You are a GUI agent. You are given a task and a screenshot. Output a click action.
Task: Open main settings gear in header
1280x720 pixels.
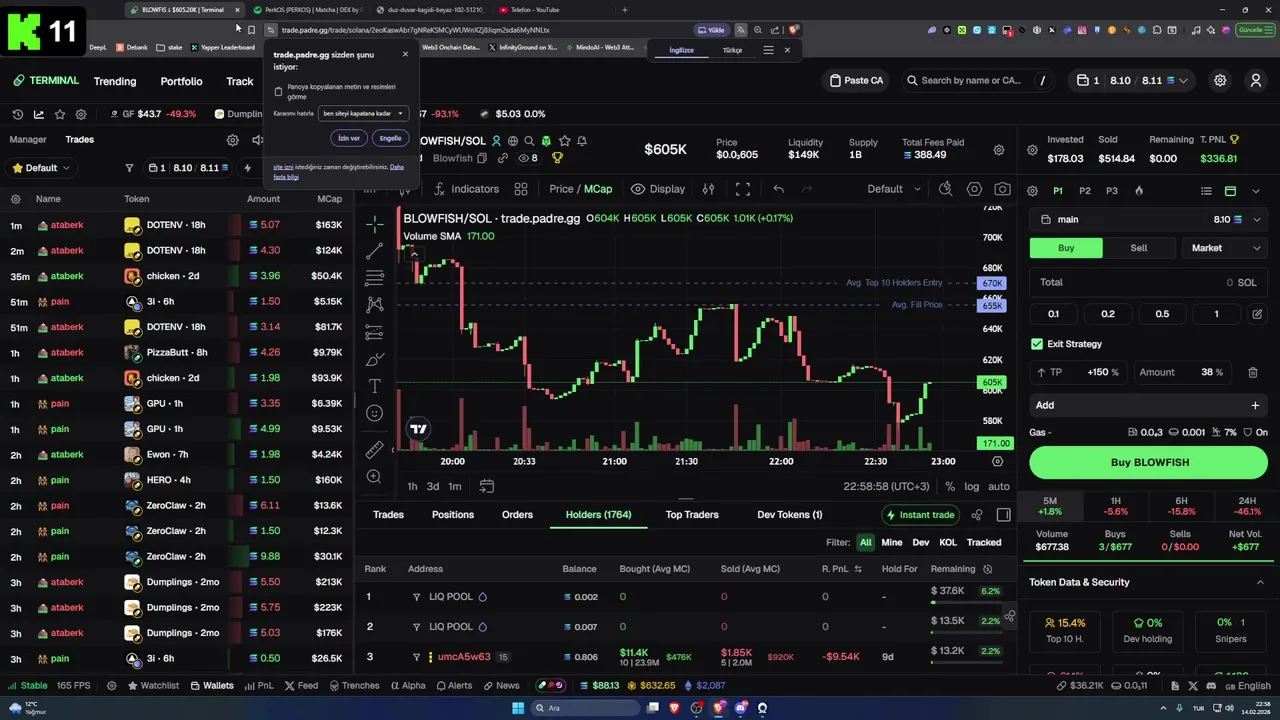coord(1220,80)
